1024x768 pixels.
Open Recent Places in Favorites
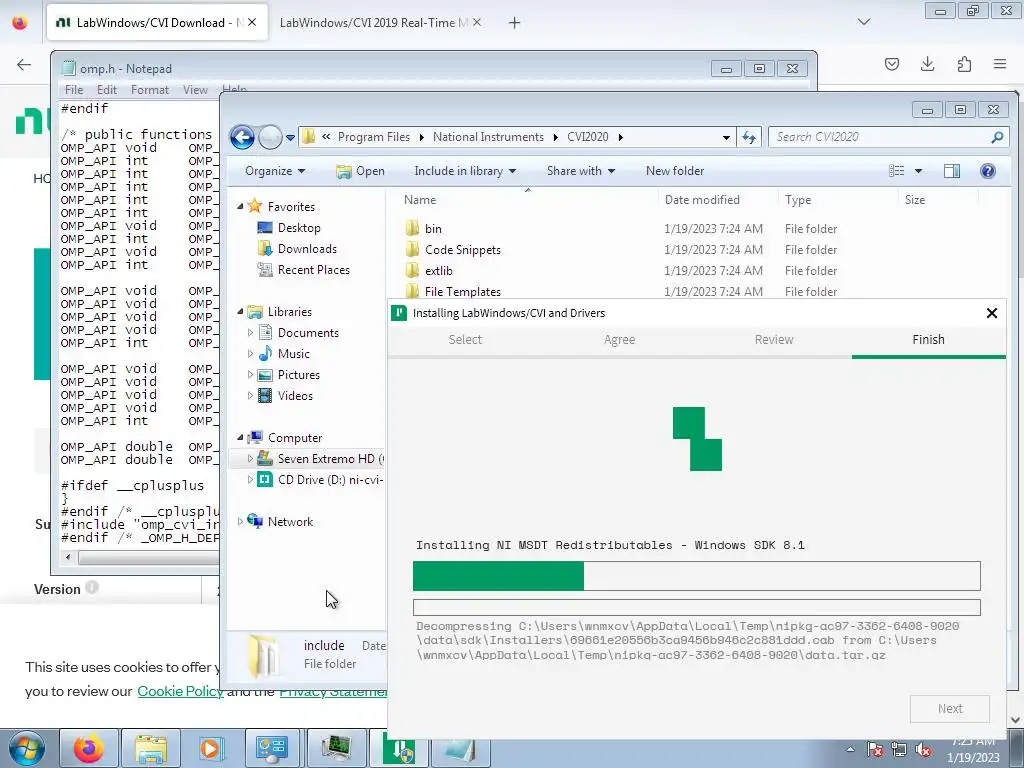(313, 270)
